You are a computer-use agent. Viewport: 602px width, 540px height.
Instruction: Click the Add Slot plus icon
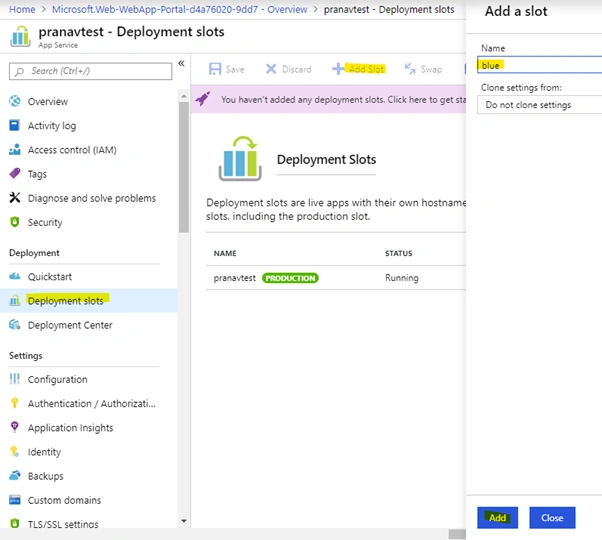click(x=338, y=69)
